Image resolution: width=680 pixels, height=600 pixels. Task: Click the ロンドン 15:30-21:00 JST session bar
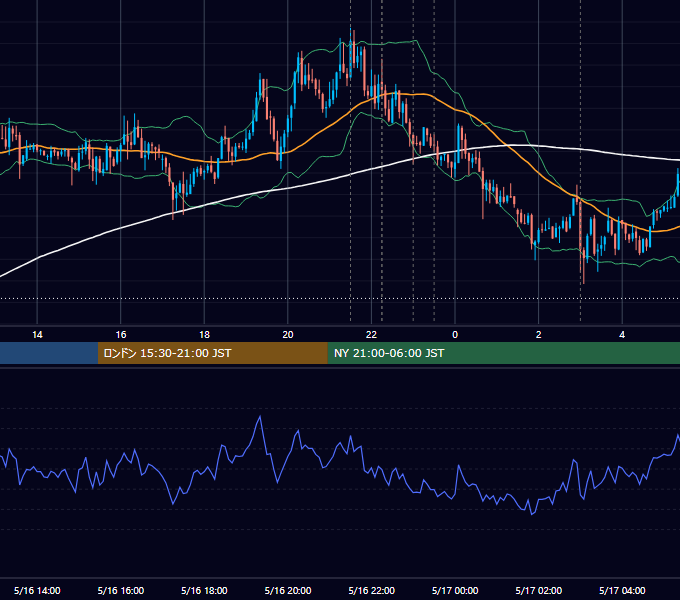tap(212, 353)
